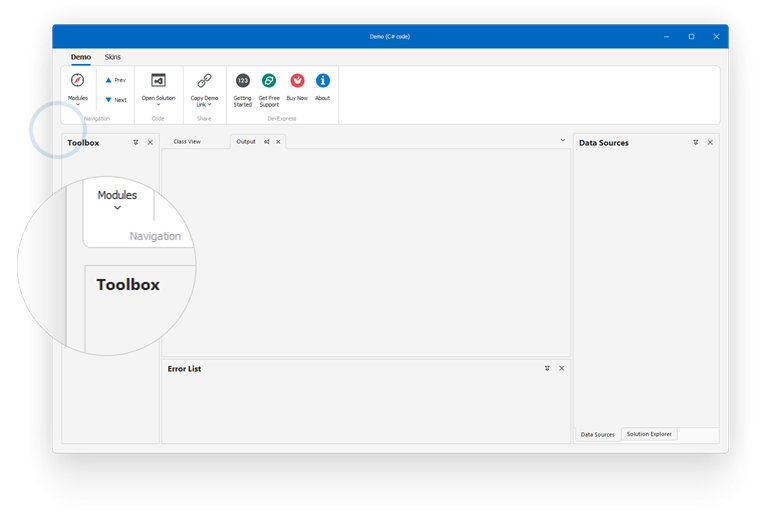Close the Output tab

278,142
